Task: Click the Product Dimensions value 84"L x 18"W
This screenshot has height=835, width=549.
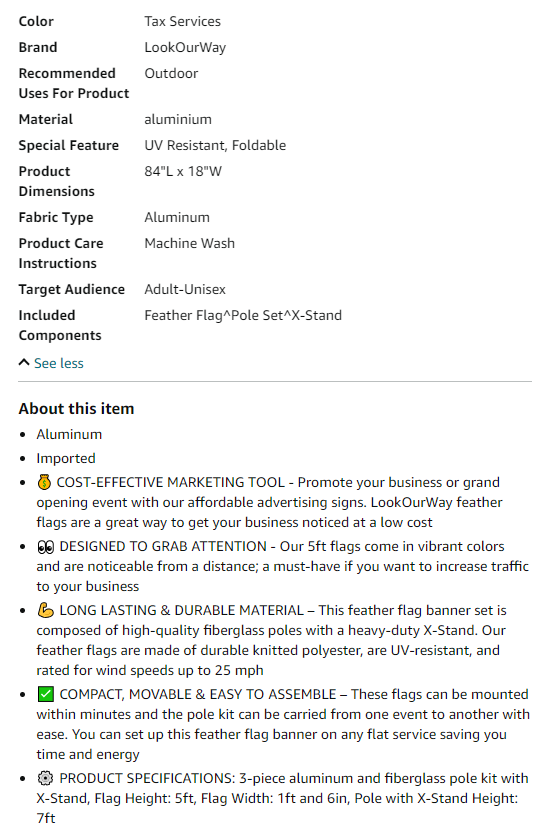Action: 183,171
